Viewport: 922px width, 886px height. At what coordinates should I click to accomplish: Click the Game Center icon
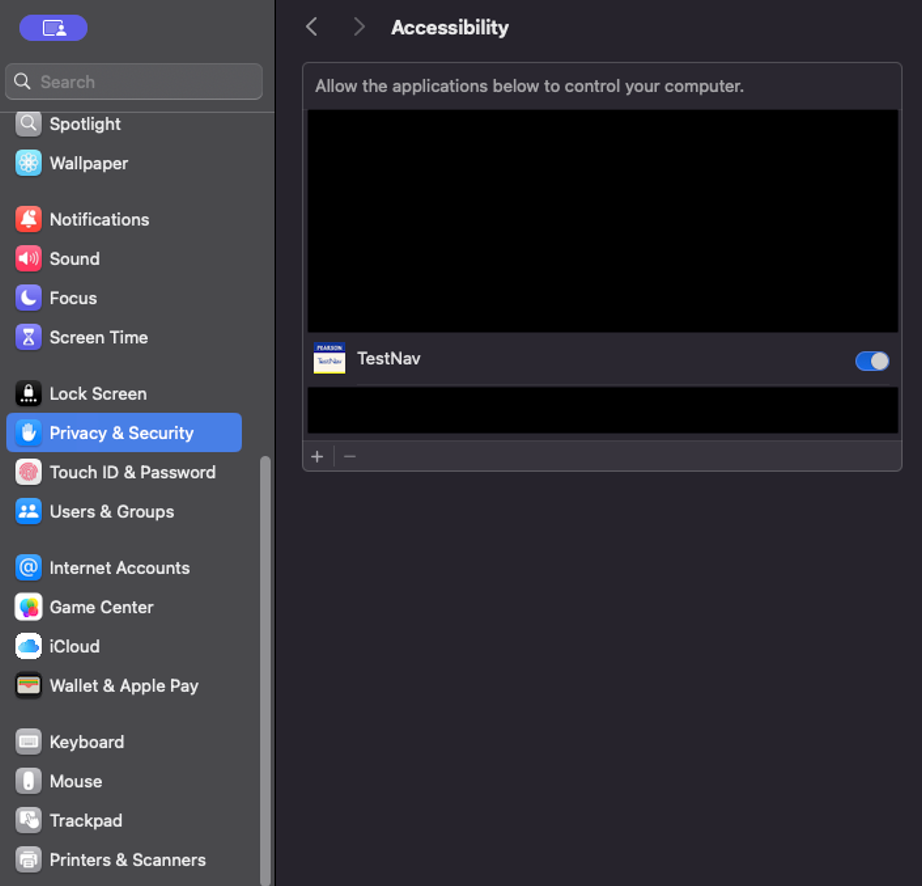[28, 607]
